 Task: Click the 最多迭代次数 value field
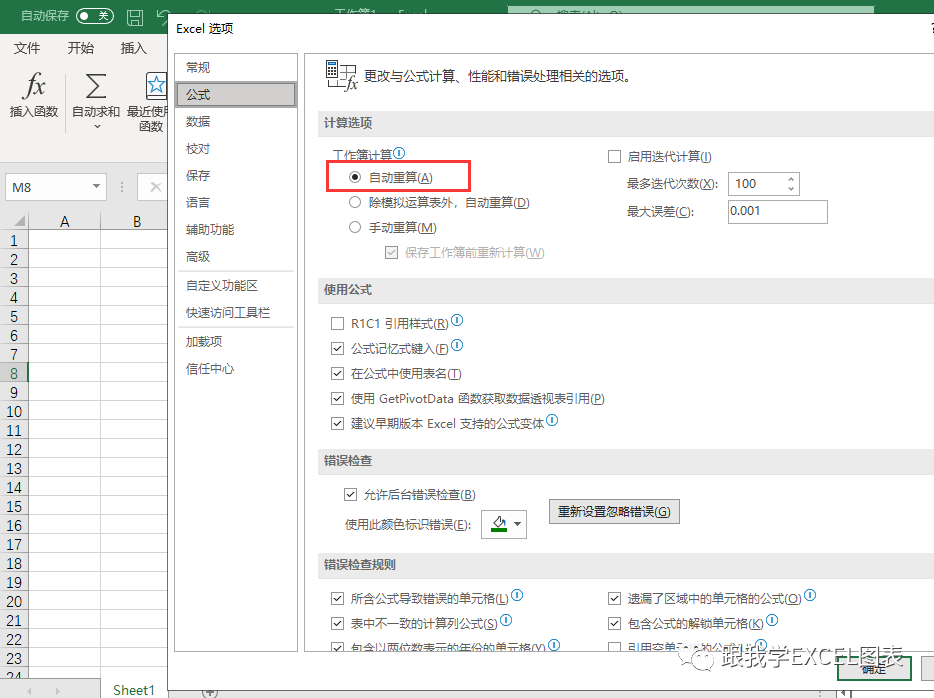click(x=756, y=183)
